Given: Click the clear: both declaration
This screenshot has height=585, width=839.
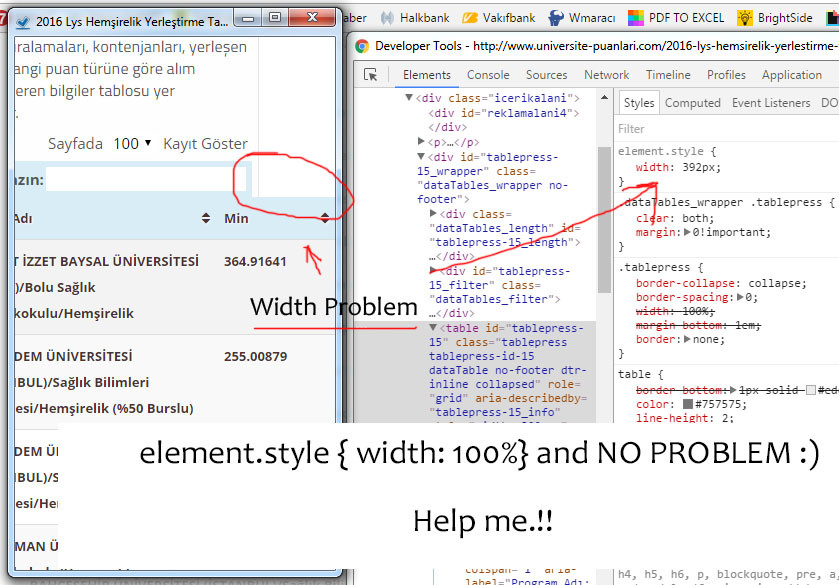Looking at the screenshot, I should tap(675, 218).
